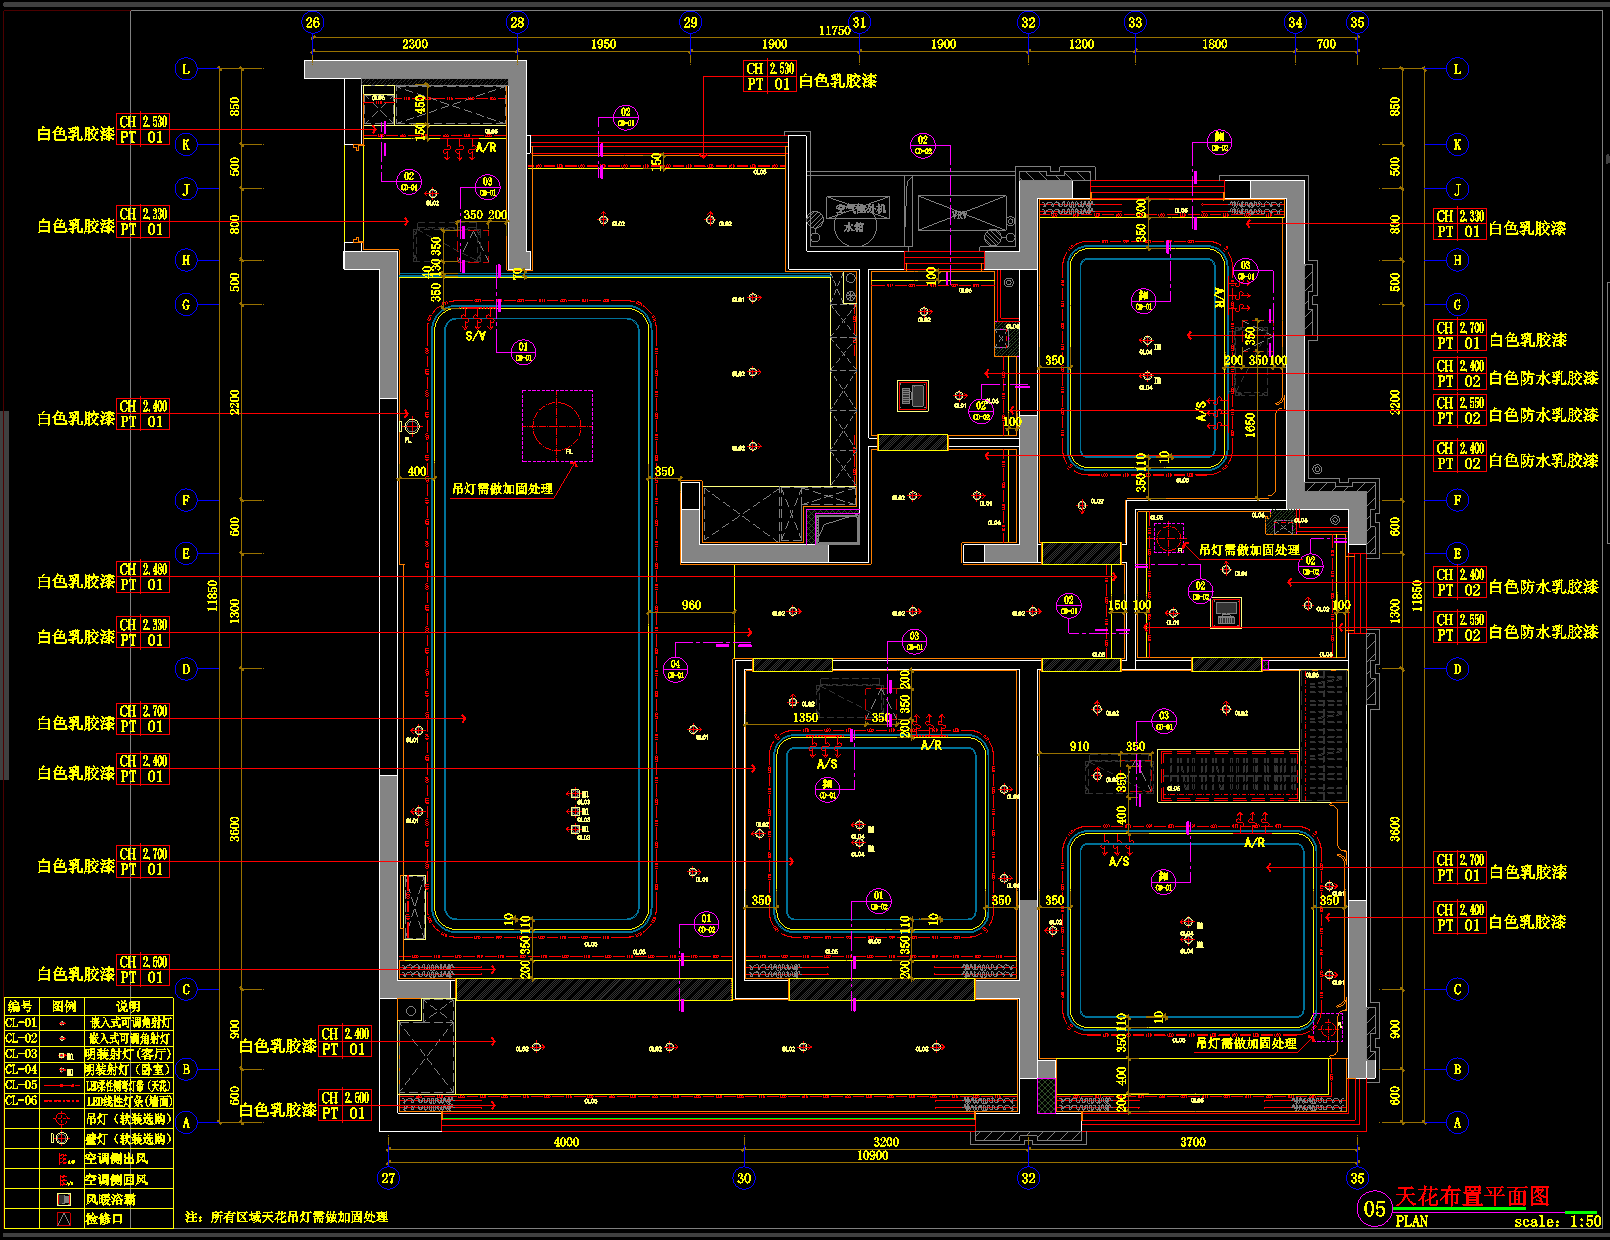The image size is (1610, 1240).
Task: Select grid axis bubble 31
Action: pos(859,22)
